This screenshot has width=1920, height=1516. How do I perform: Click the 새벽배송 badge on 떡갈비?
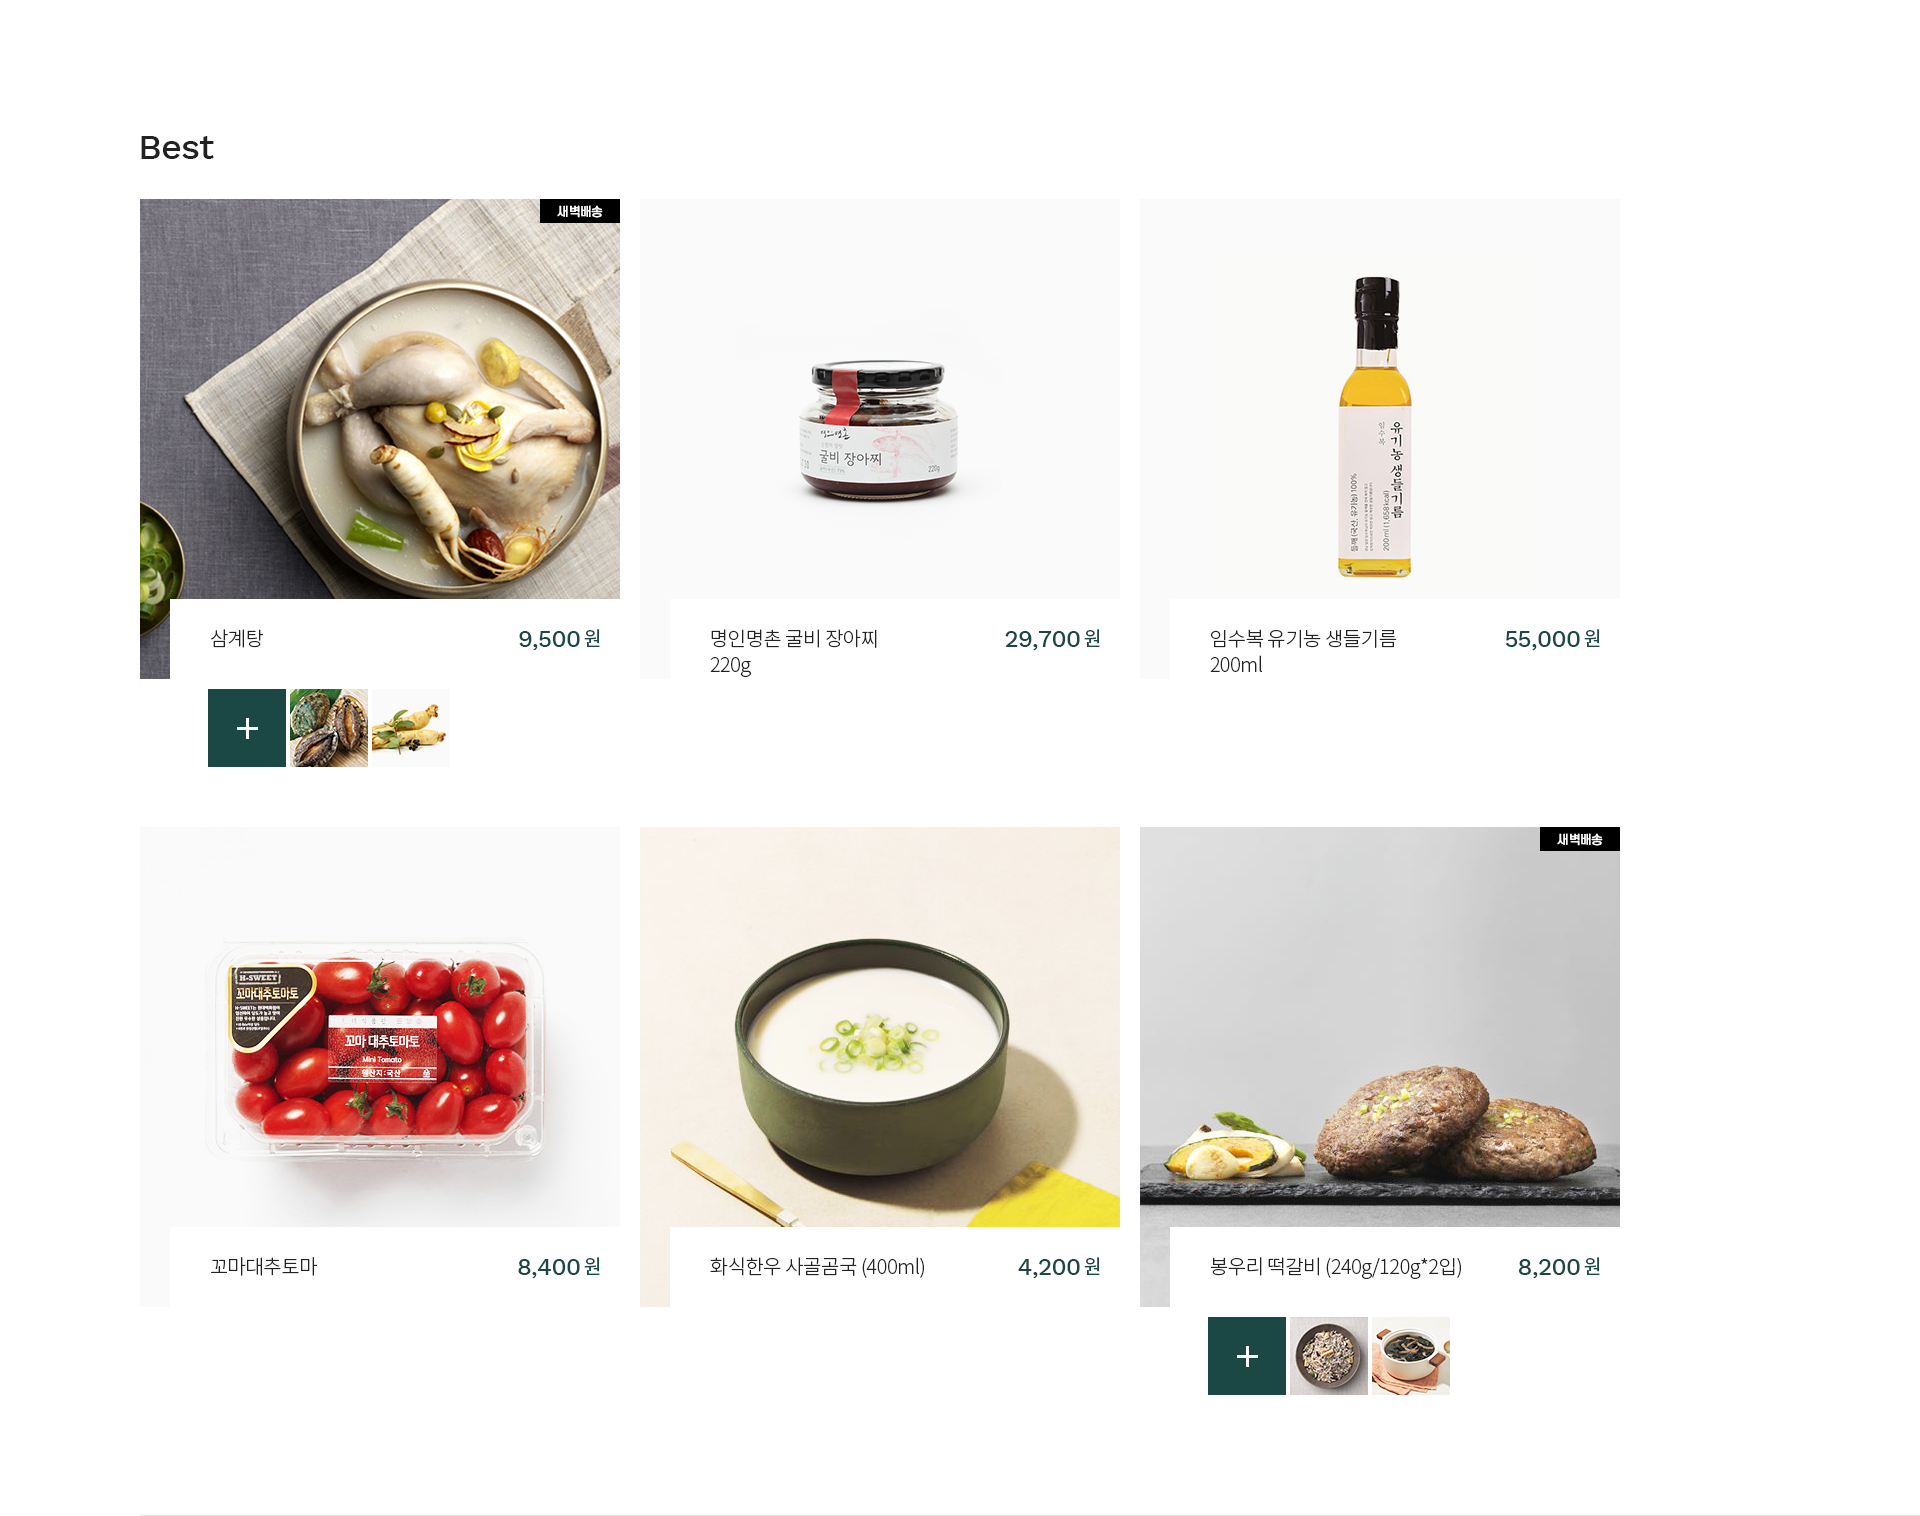click(x=1580, y=839)
